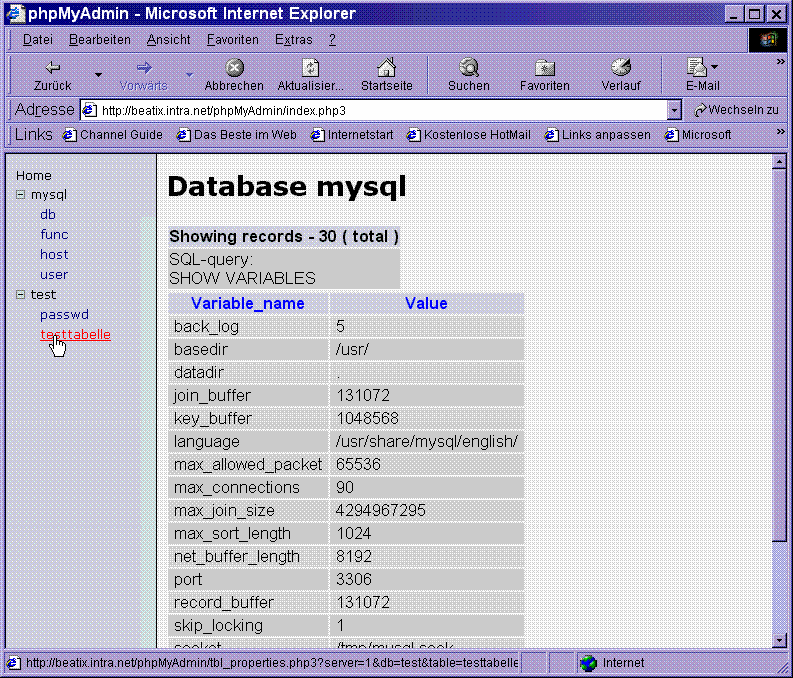
Task: Open the Verlauf history icon
Action: pos(620,68)
